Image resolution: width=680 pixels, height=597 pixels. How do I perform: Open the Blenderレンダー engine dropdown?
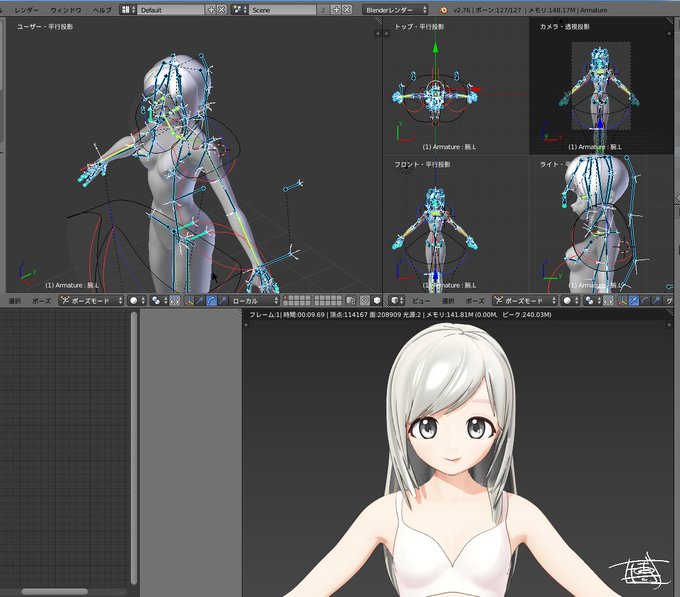coord(396,10)
